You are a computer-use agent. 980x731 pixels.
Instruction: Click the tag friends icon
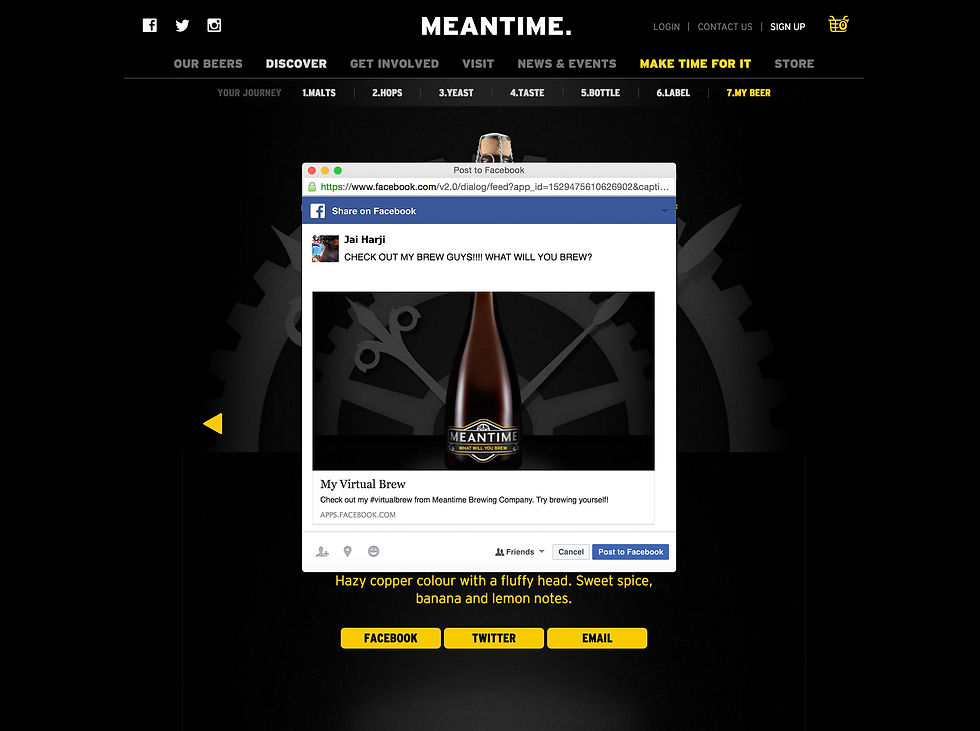[322, 552]
